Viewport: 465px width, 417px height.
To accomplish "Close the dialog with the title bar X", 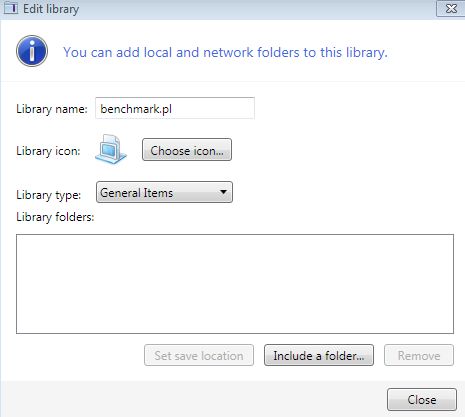I will (x=451, y=8).
